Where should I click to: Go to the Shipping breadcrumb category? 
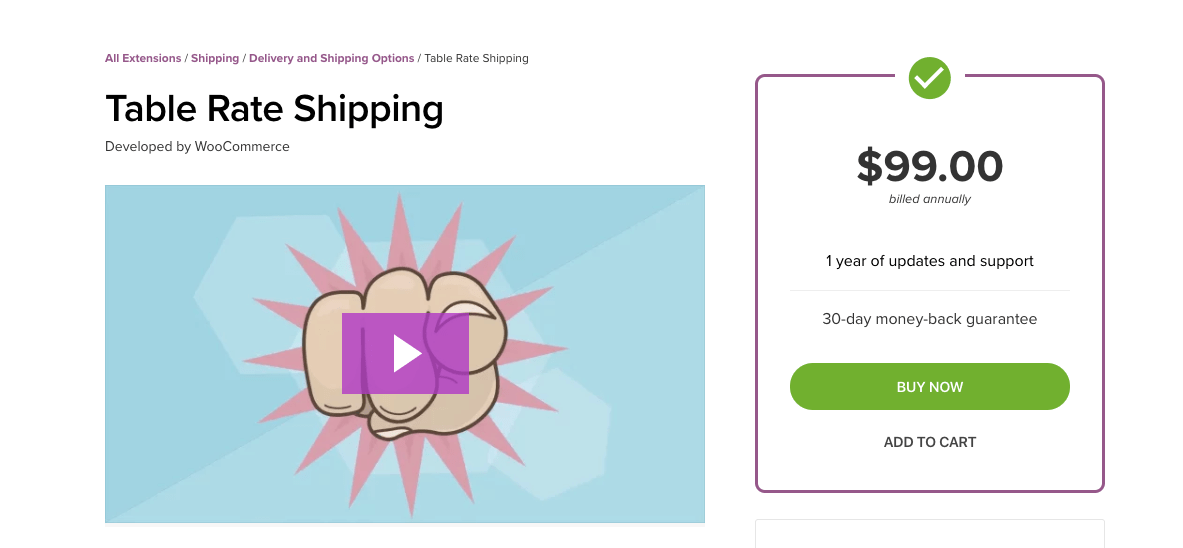point(215,58)
